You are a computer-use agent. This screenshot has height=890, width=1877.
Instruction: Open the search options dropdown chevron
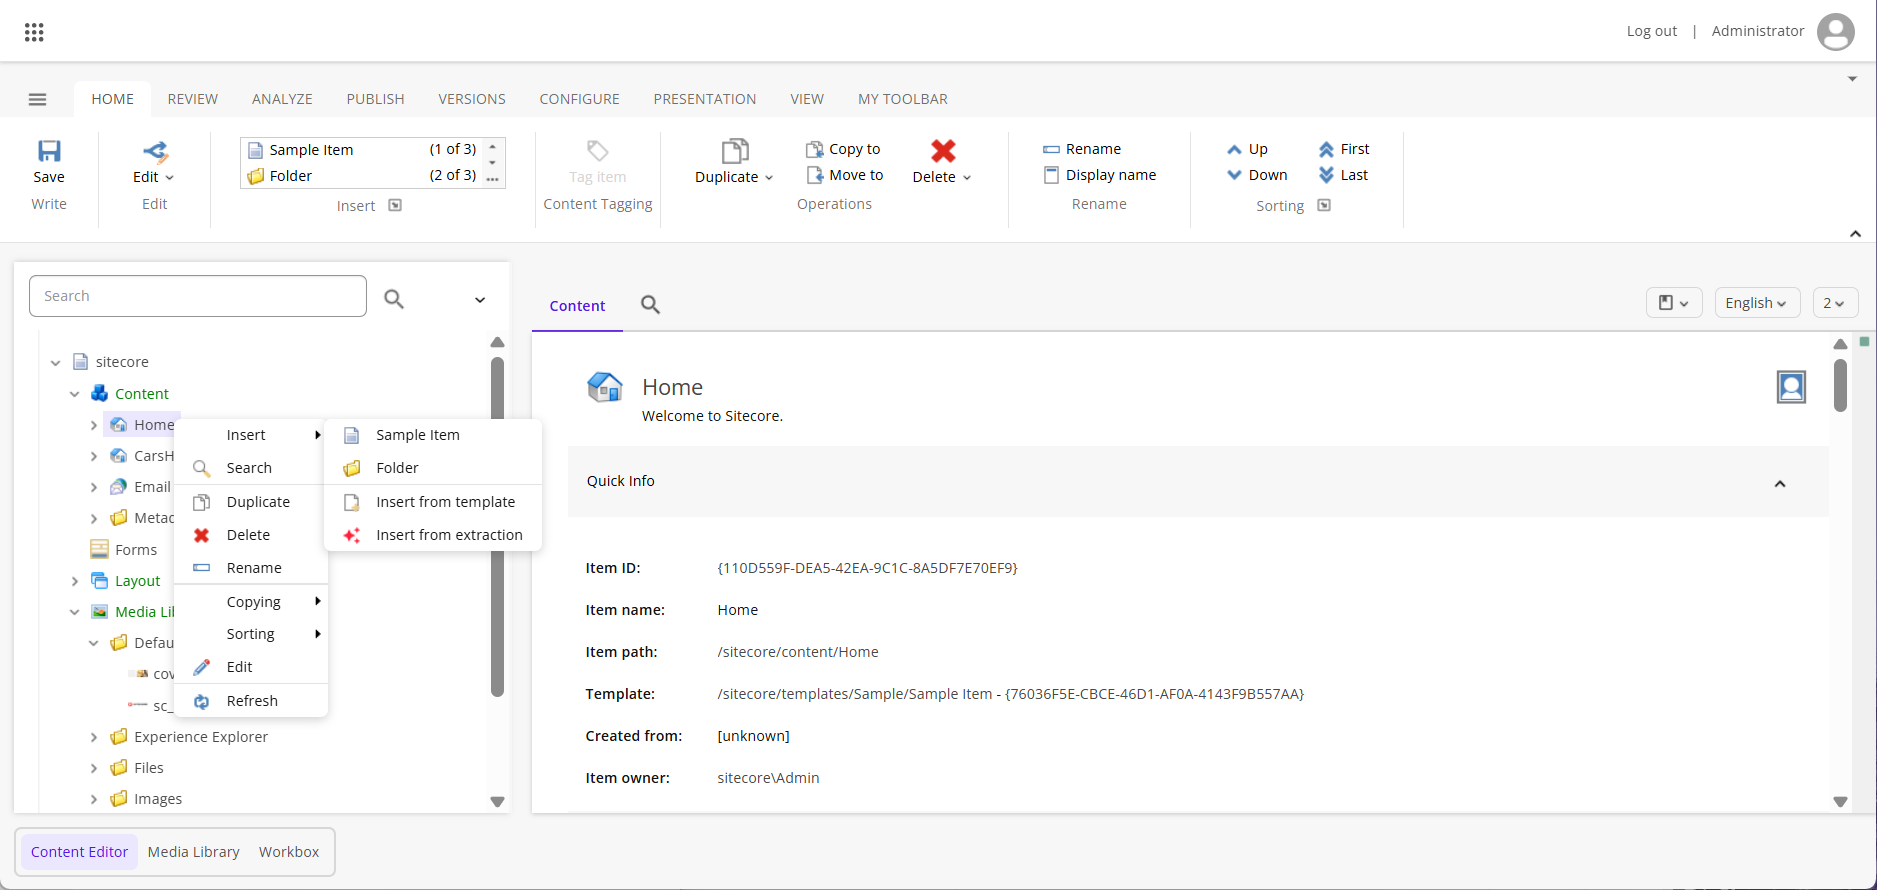click(480, 300)
